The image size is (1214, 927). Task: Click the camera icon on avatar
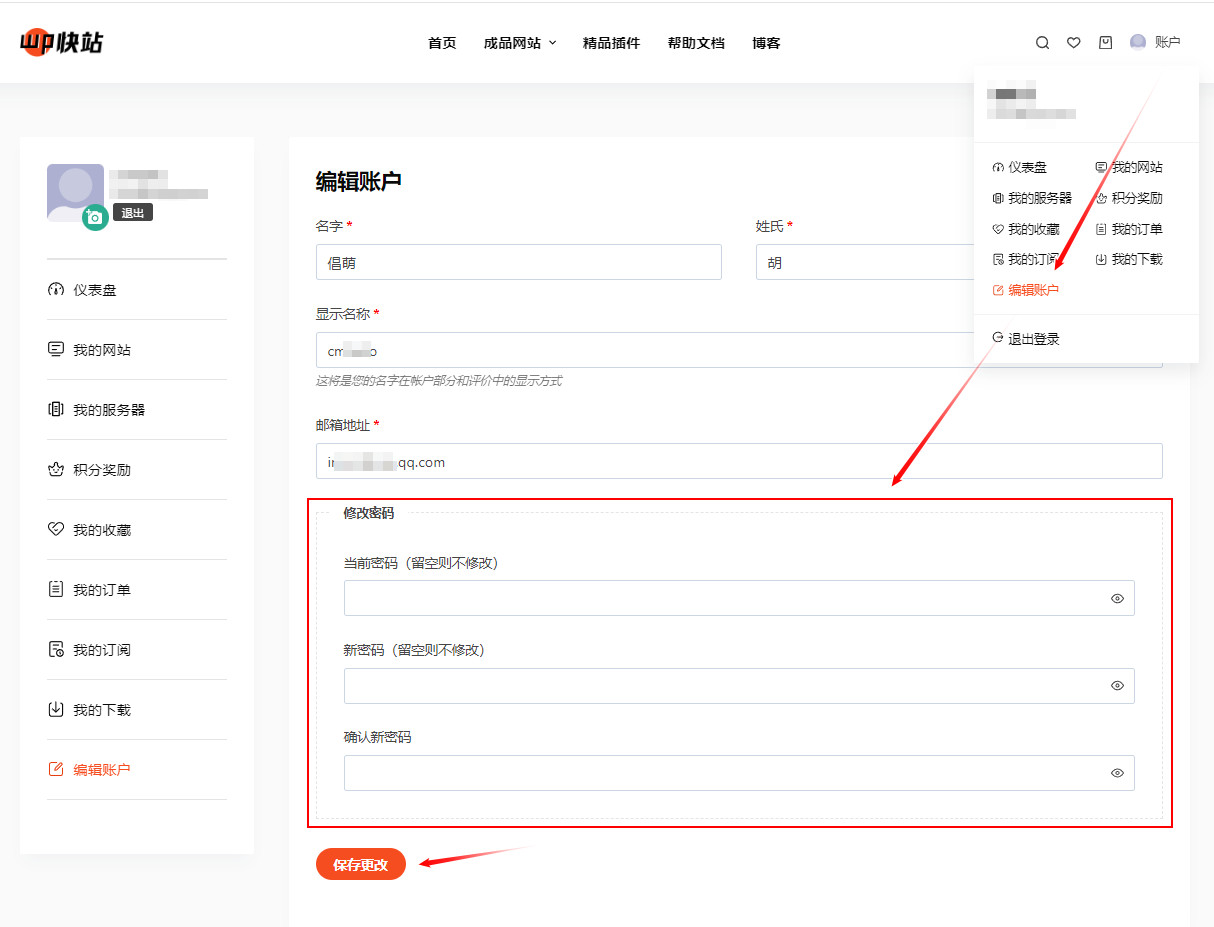click(95, 217)
